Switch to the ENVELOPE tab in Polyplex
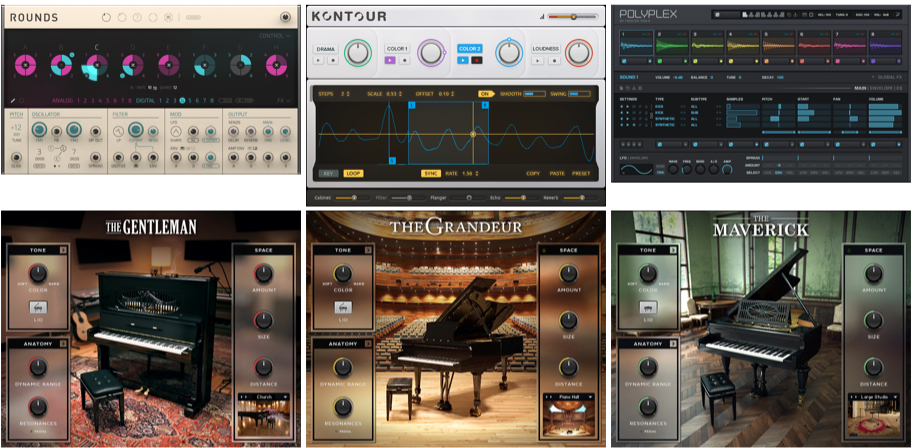912x448 pixels. coord(882,89)
